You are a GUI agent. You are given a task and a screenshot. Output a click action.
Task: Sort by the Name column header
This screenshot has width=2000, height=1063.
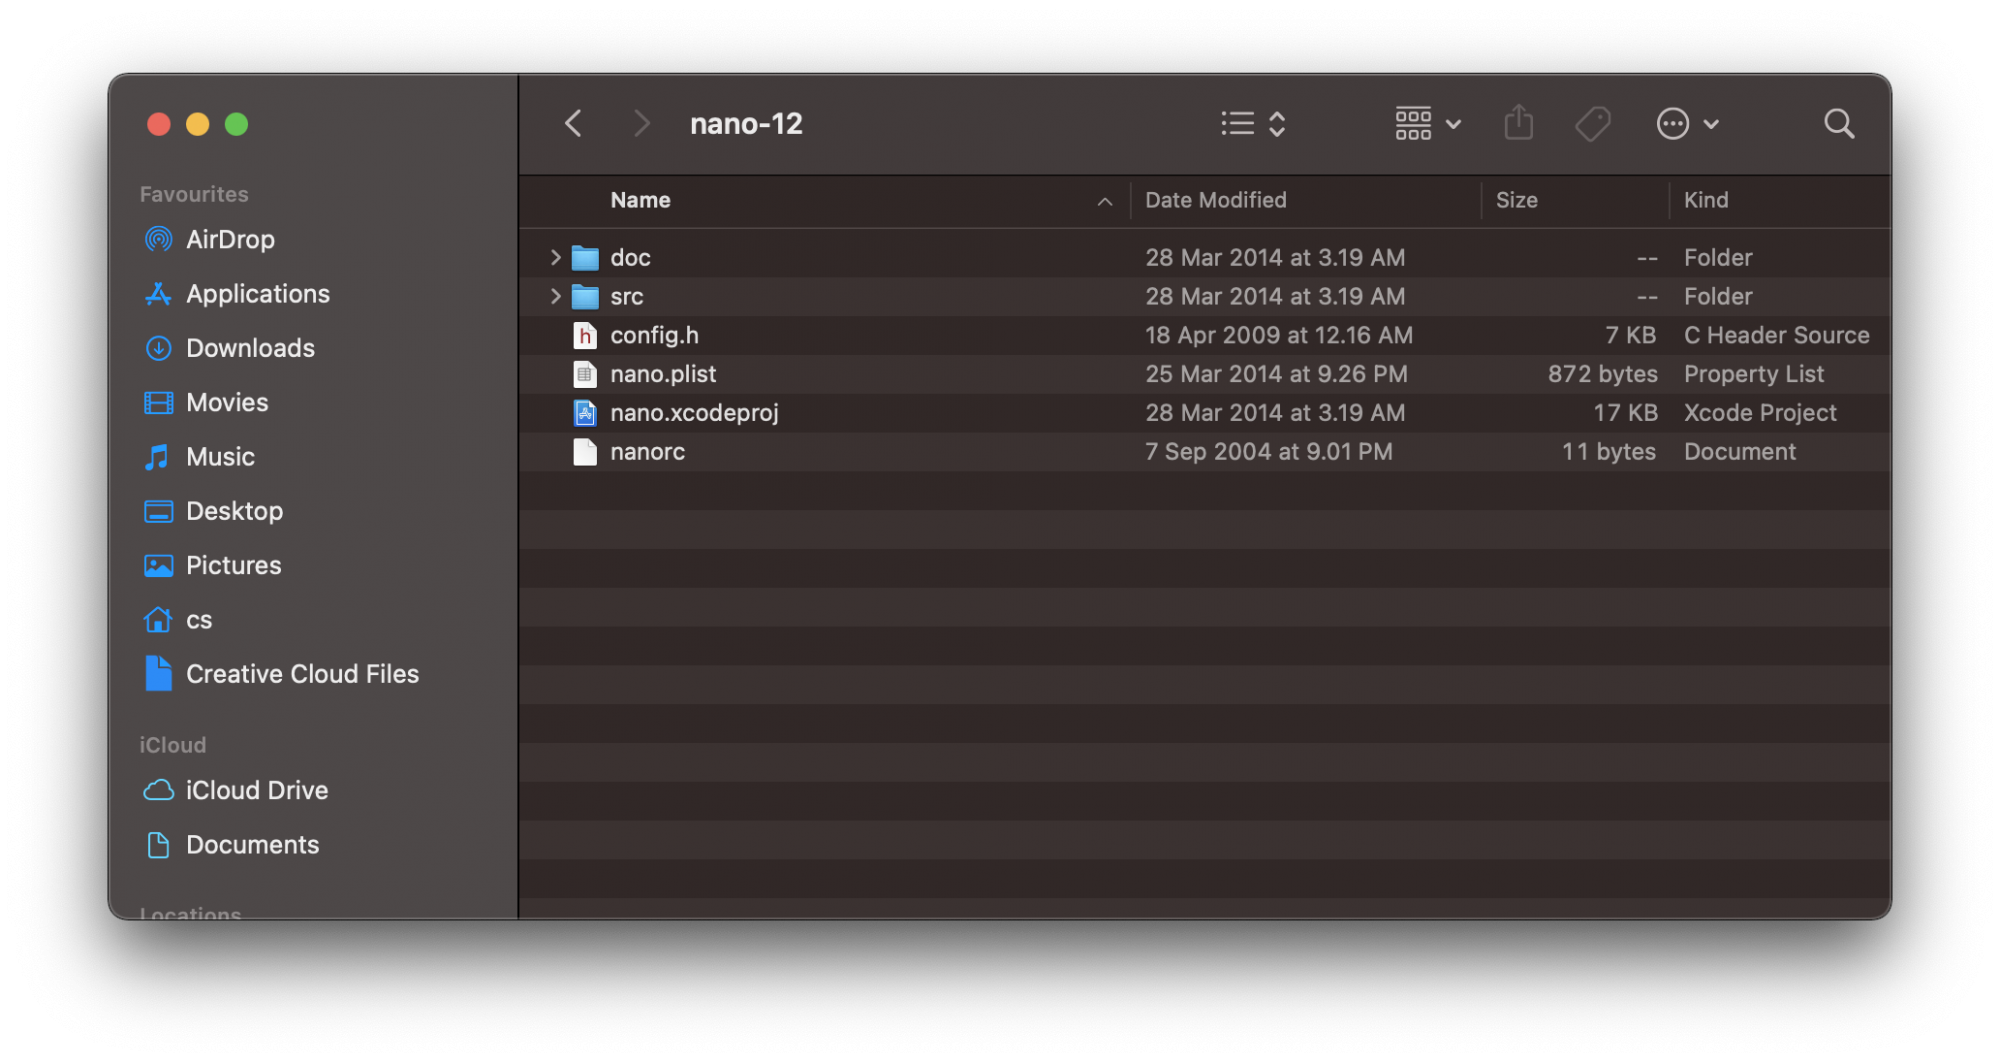641,200
